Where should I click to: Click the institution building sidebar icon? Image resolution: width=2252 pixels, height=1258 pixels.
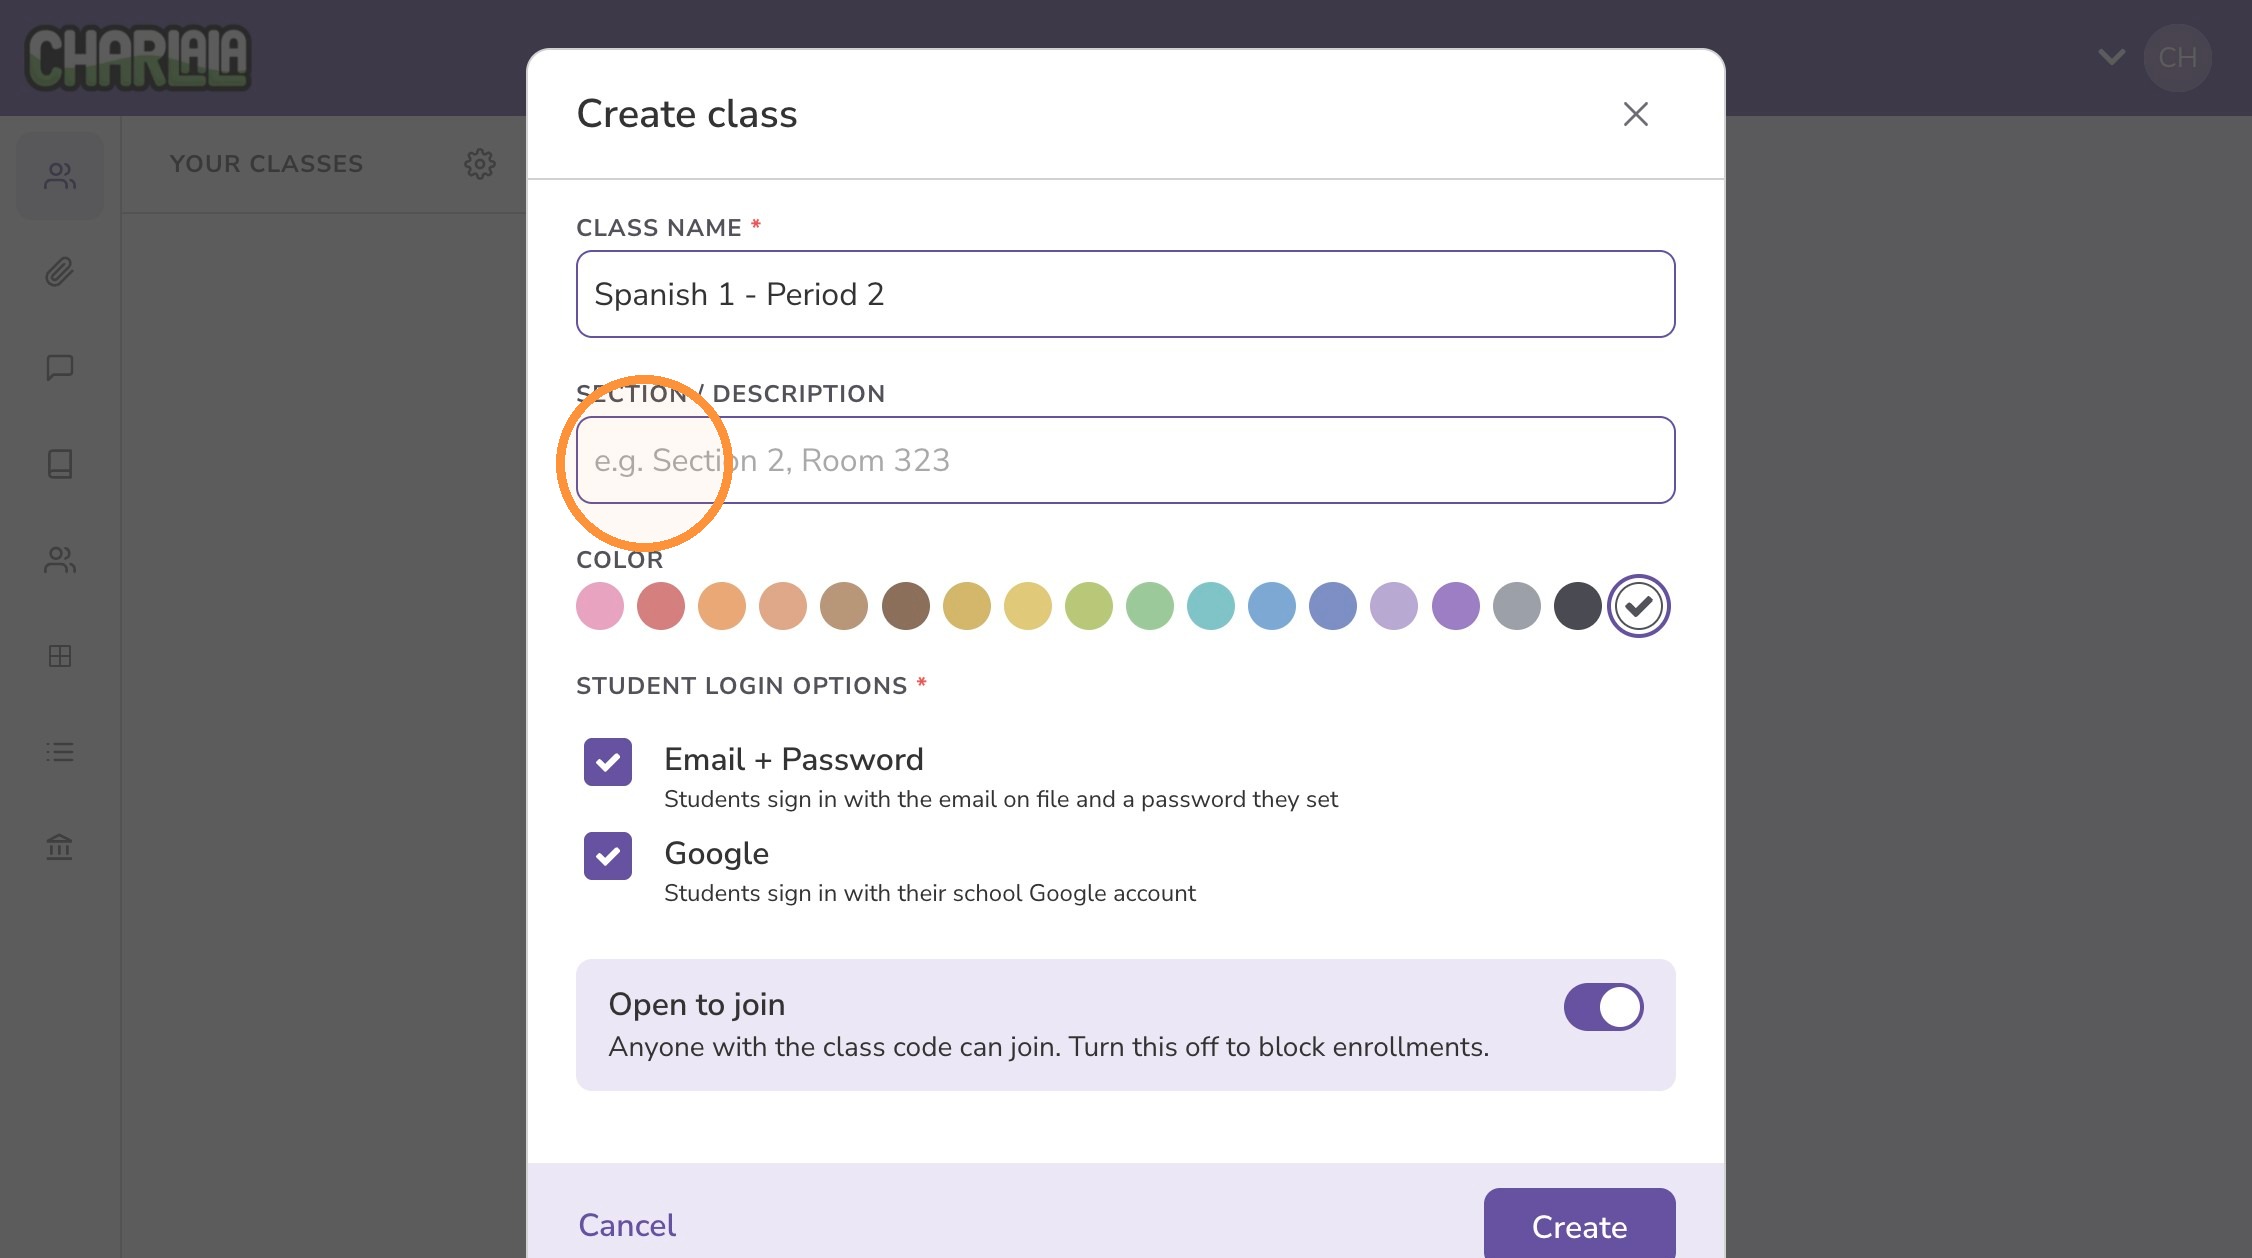pos(60,848)
